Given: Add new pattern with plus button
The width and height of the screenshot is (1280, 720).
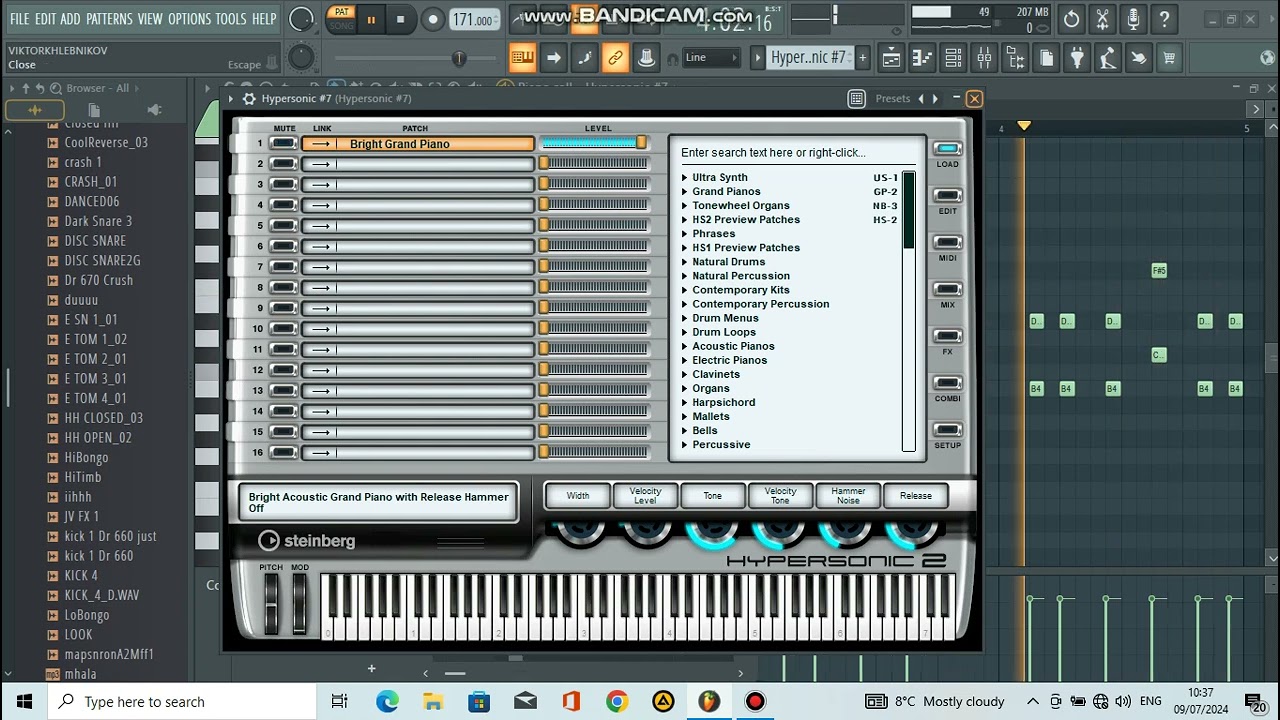Looking at the screenshot, I should pyautogui.click(x=863, y=58).
